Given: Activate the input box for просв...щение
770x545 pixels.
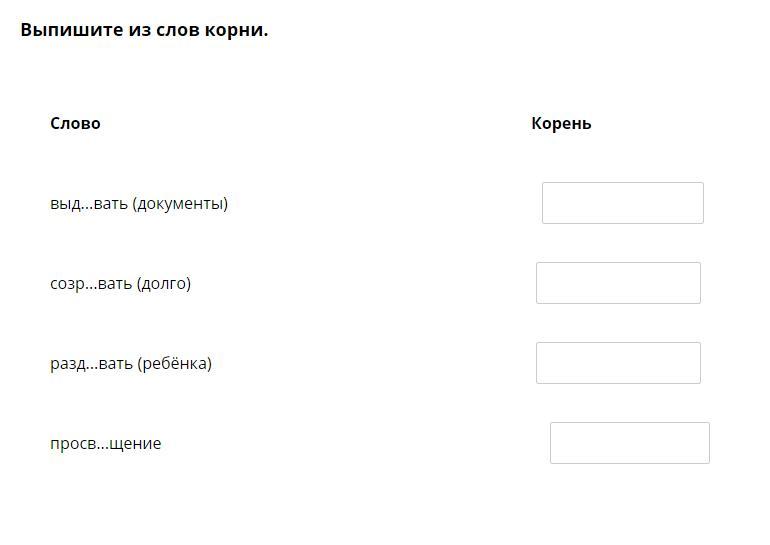Looking at the screenshot, I should pos(629,443).
